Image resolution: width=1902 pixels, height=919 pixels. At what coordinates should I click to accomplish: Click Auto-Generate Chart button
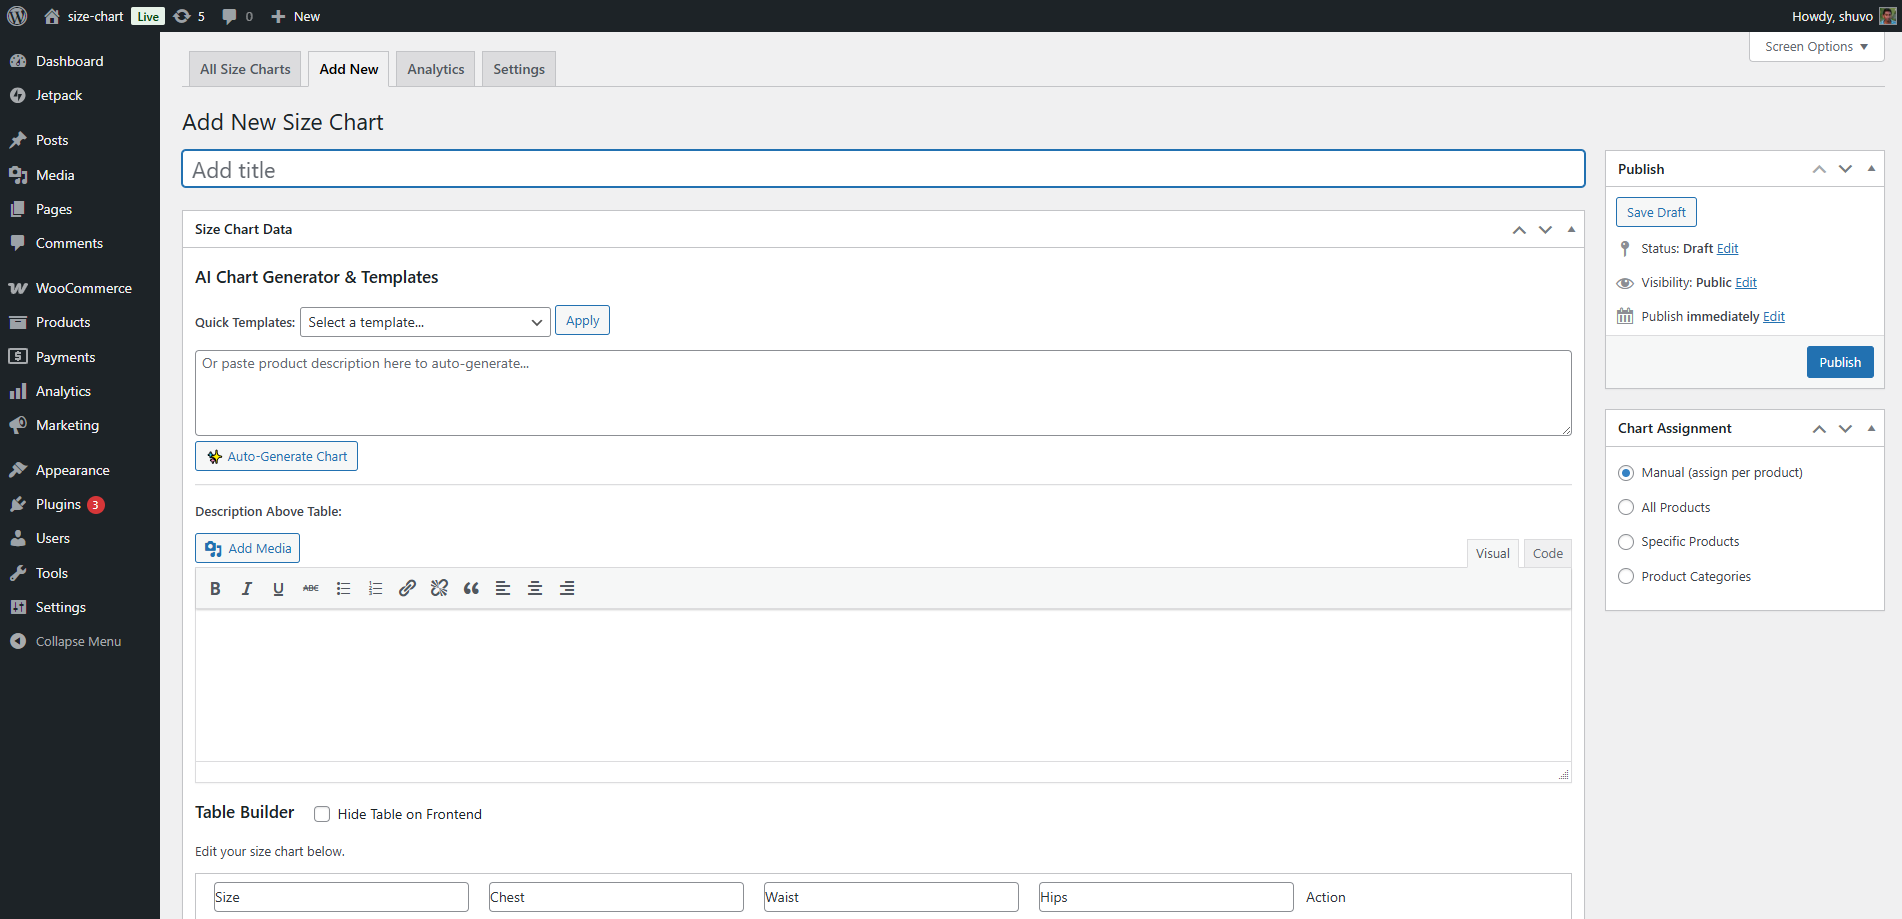276,456
